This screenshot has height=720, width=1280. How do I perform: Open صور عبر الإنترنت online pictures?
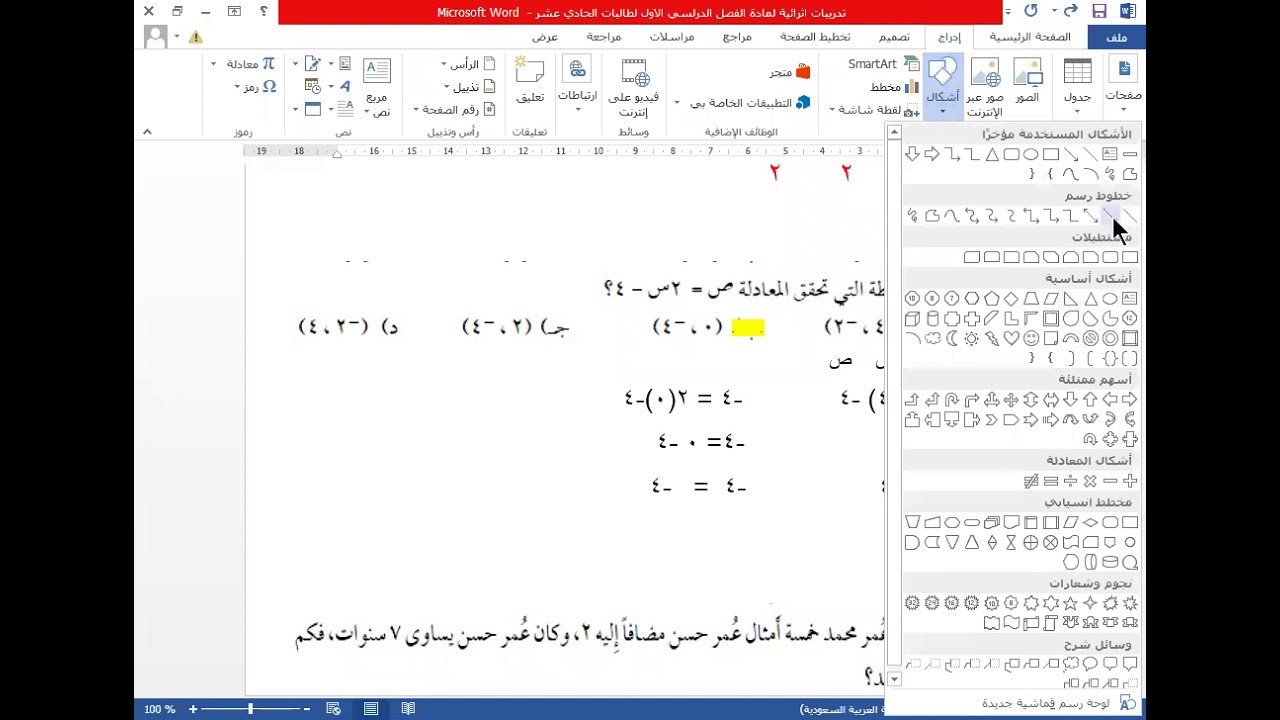[x=985, y=88]
